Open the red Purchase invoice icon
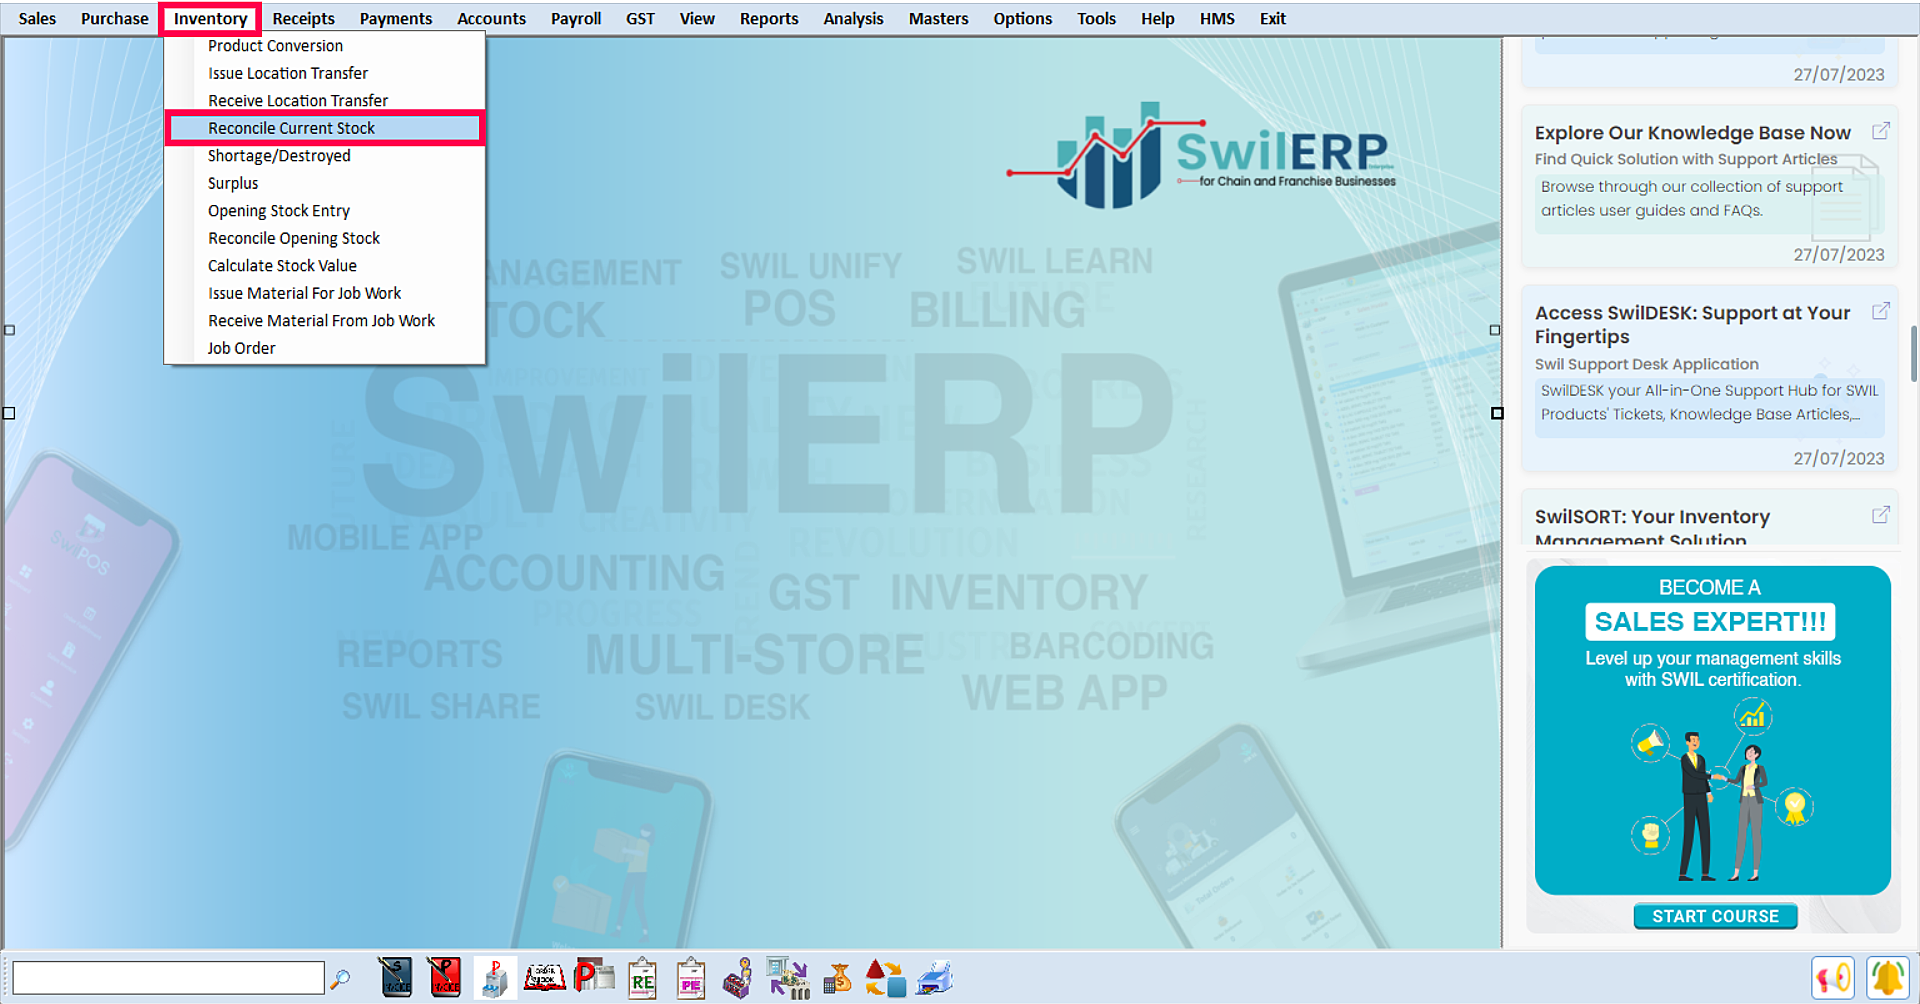Image resolution: width=1920 pixels, height=1004 pixels. point(444,978)
